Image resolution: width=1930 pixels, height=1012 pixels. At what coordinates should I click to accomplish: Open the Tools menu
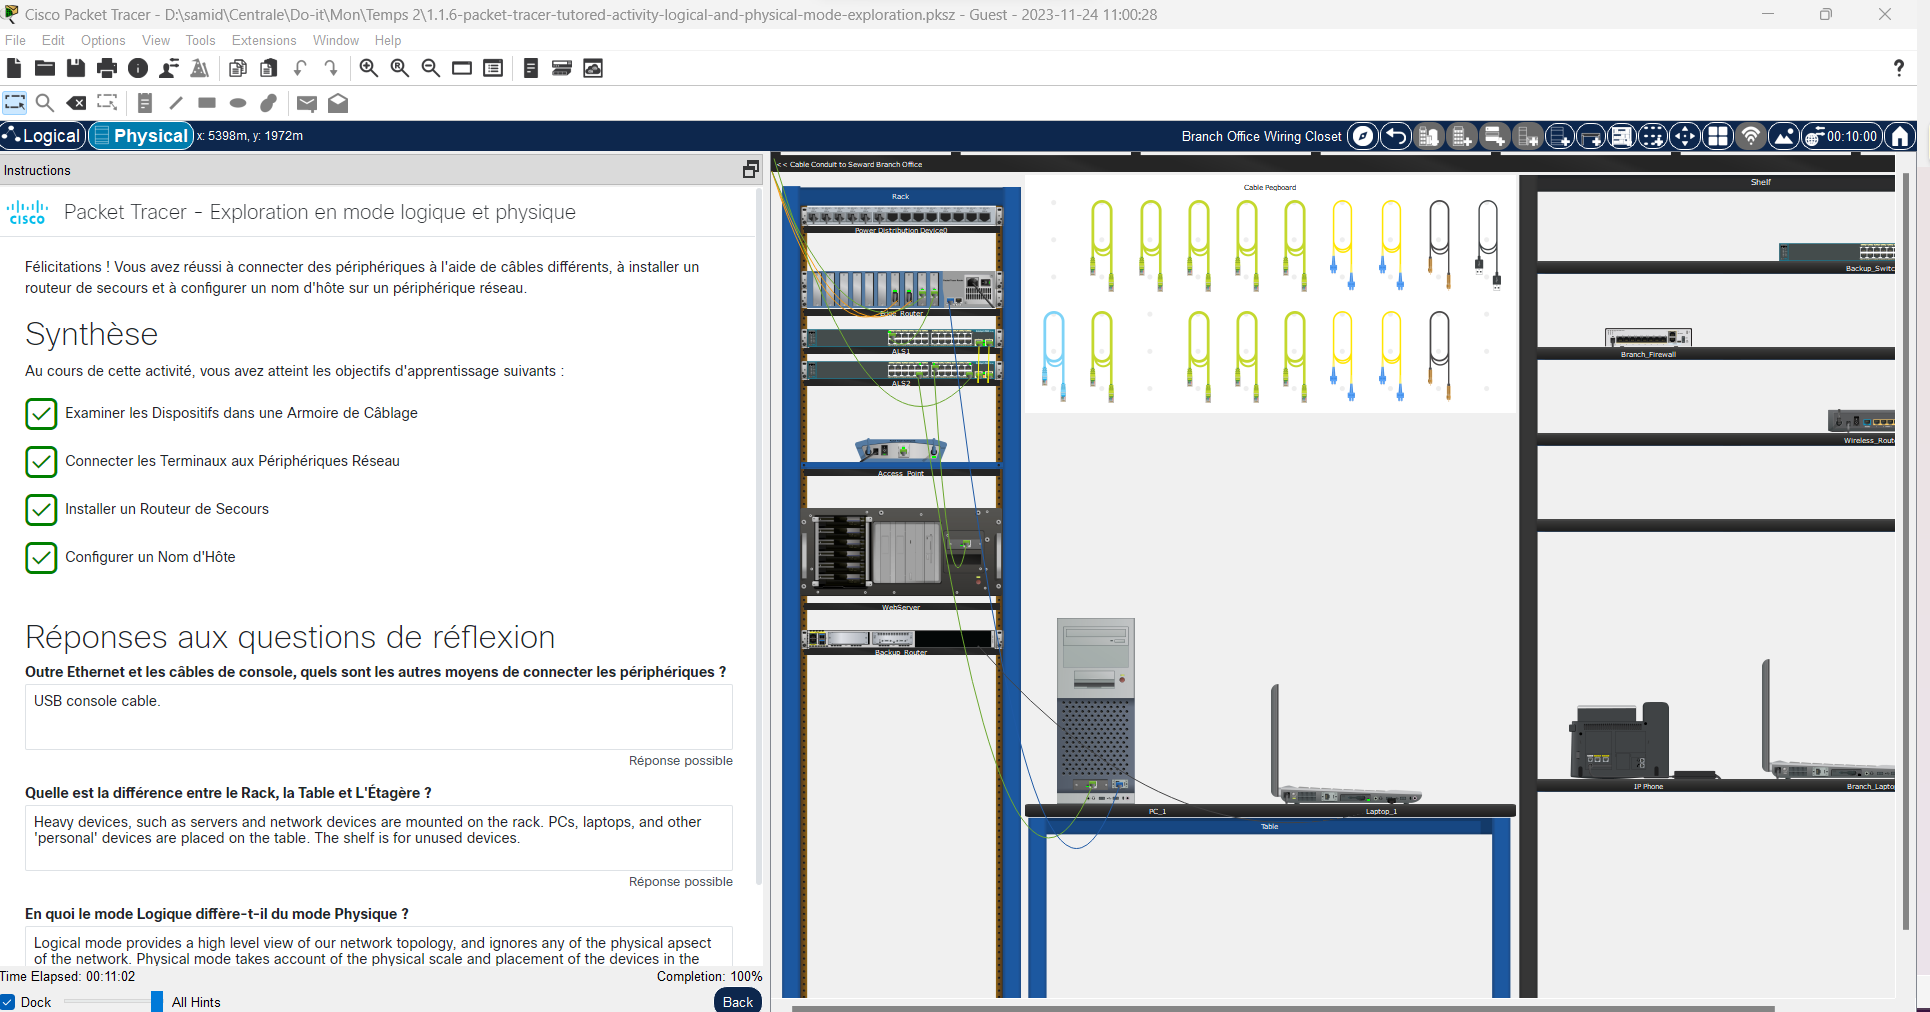[x=201, y=40]
